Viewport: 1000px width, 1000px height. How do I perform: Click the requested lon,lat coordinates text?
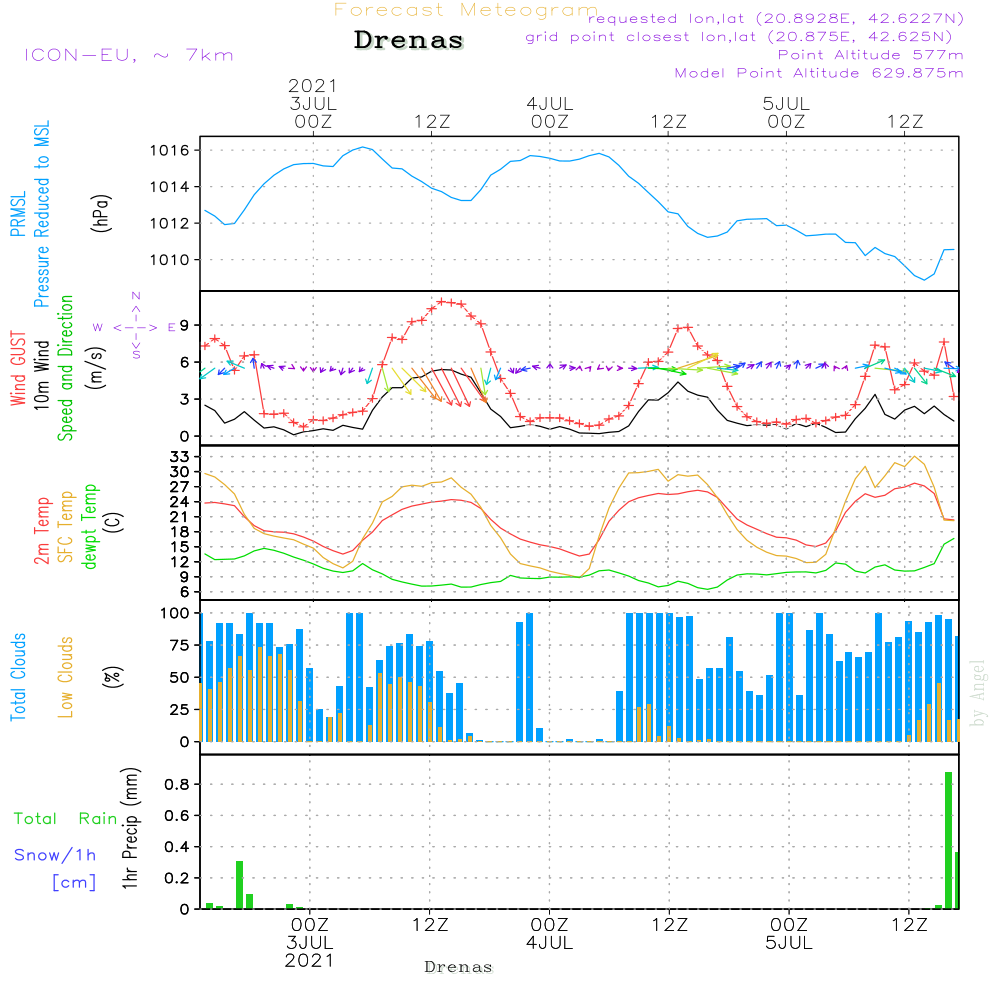point(775,18)
